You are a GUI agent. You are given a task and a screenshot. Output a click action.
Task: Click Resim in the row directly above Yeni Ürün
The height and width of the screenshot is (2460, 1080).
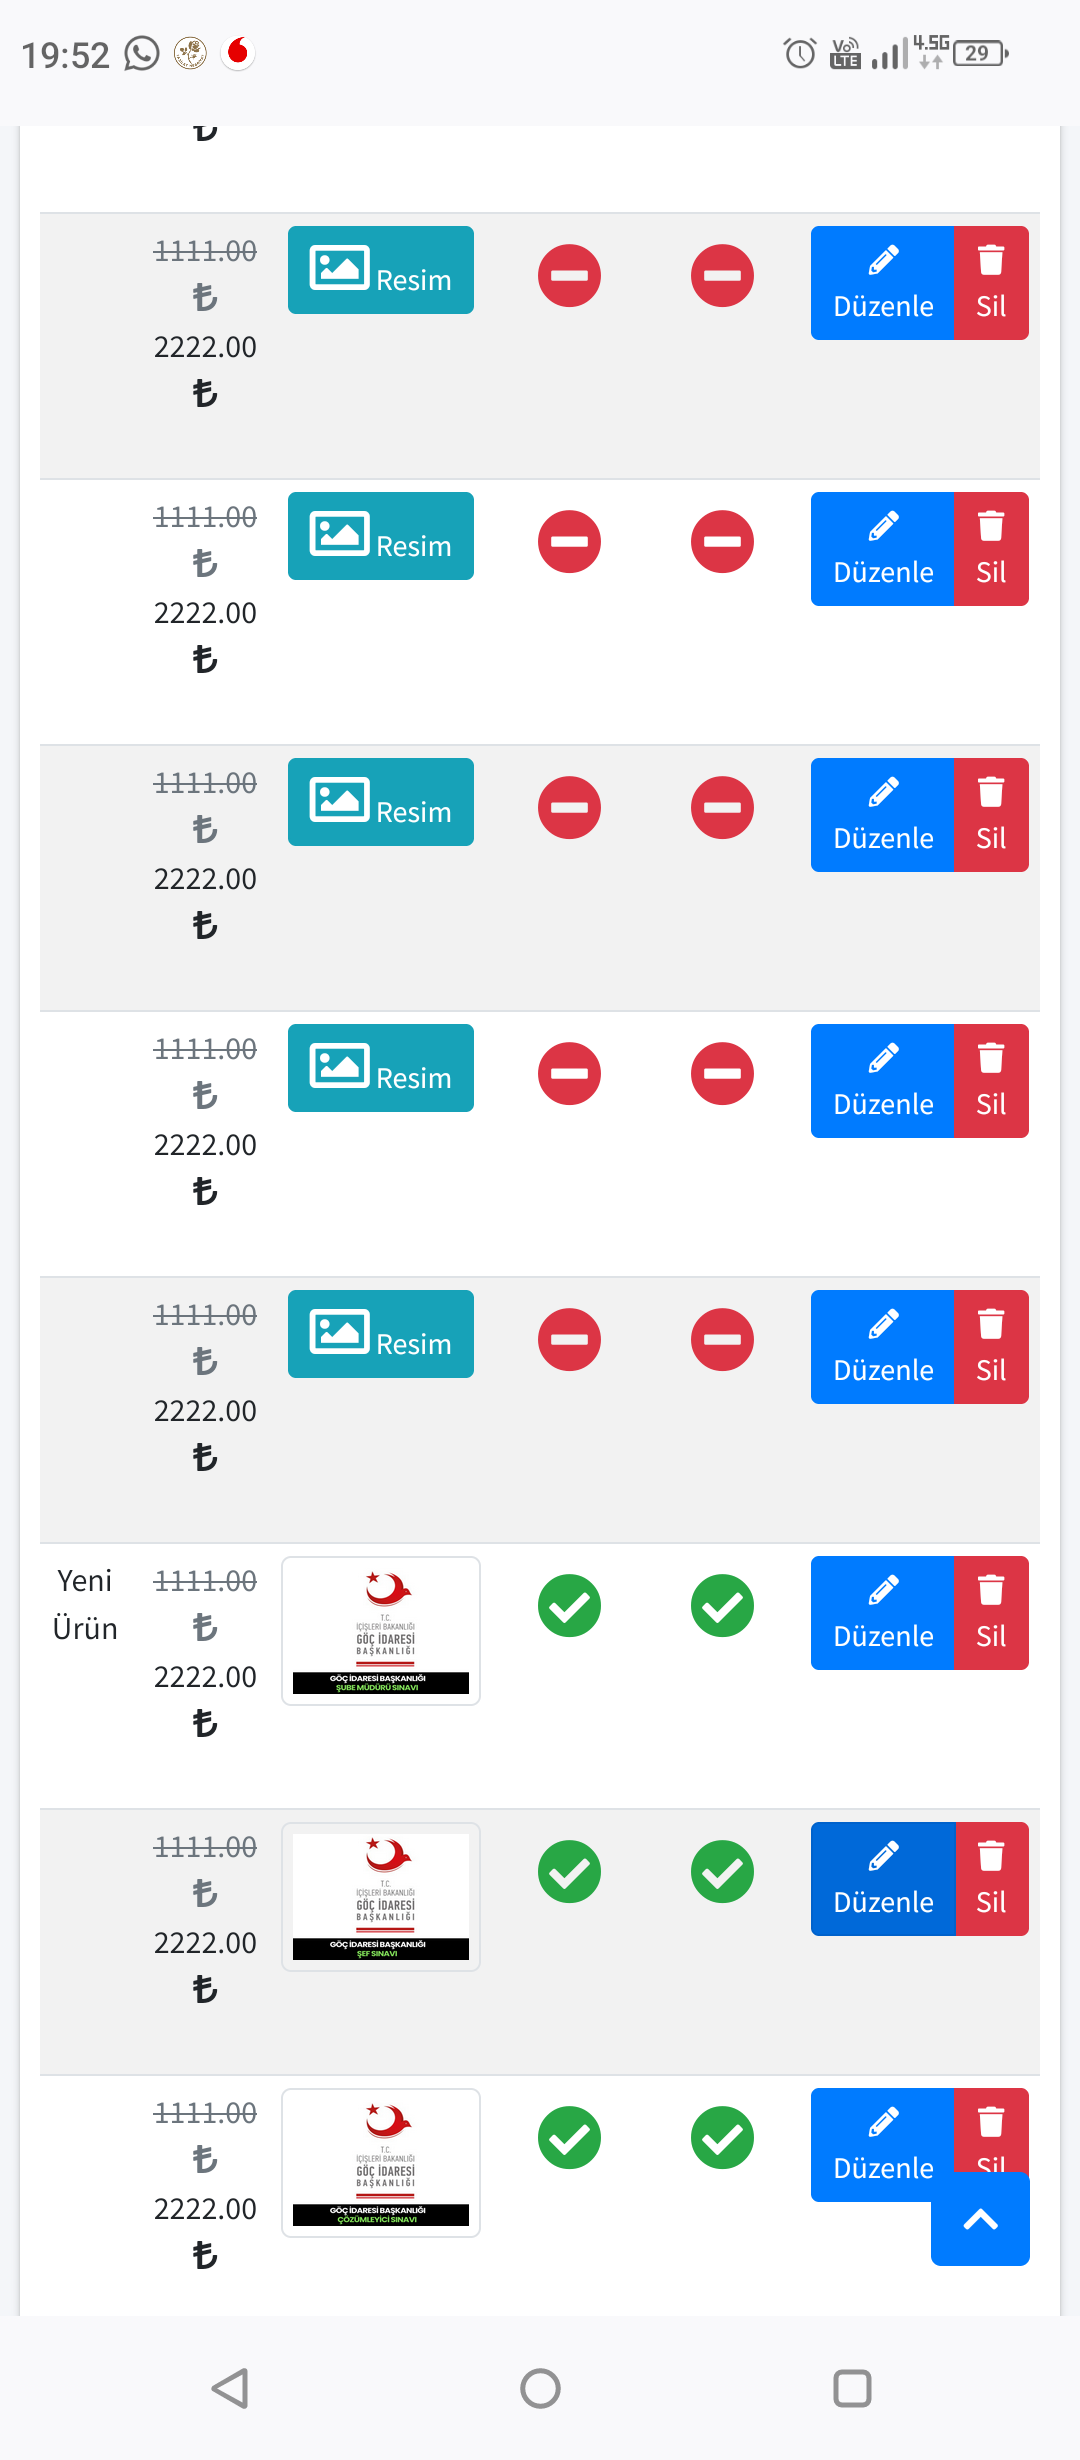point(381,1334)
